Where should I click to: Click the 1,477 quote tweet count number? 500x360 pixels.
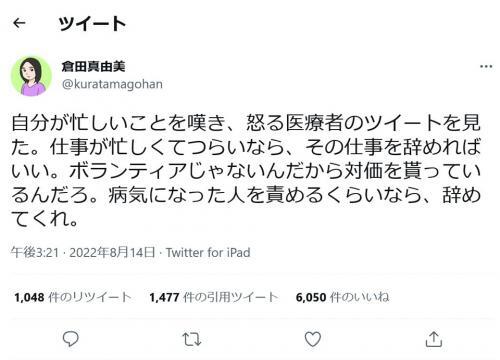pos(164,297)
